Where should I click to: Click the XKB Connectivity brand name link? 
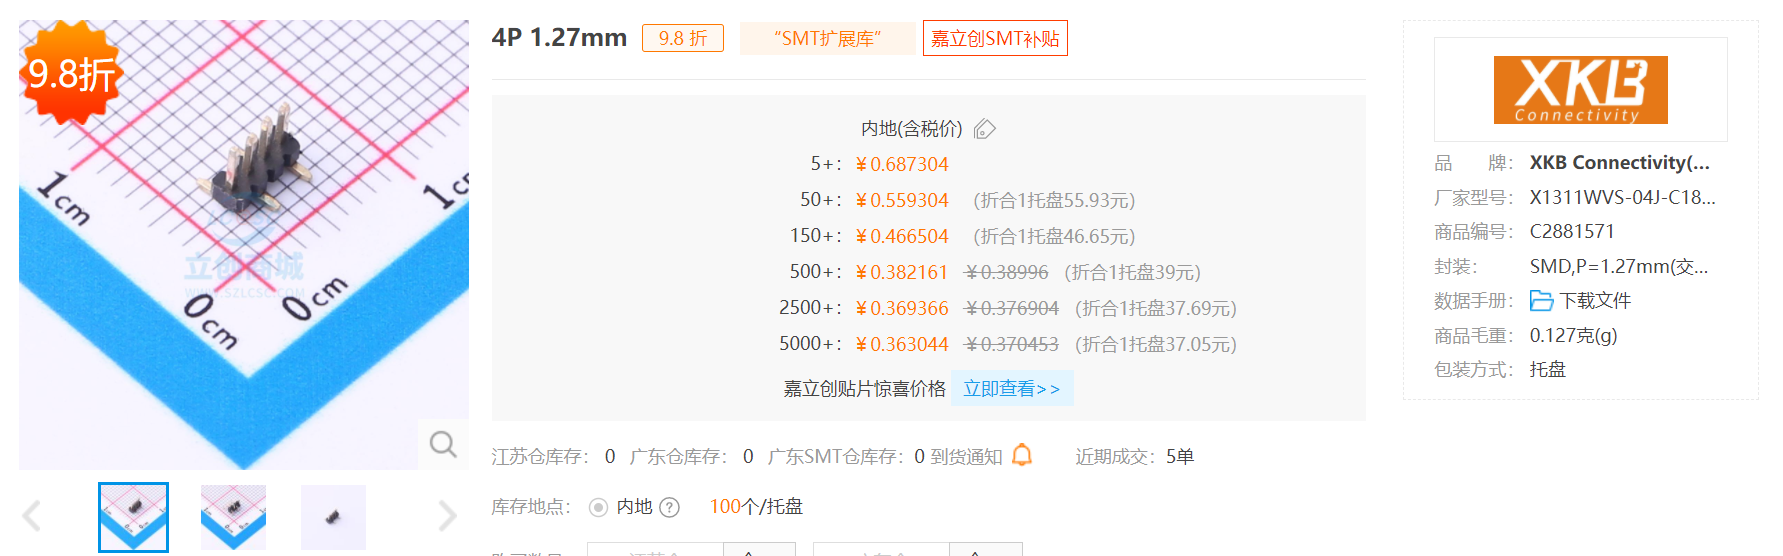(1620, 163)
